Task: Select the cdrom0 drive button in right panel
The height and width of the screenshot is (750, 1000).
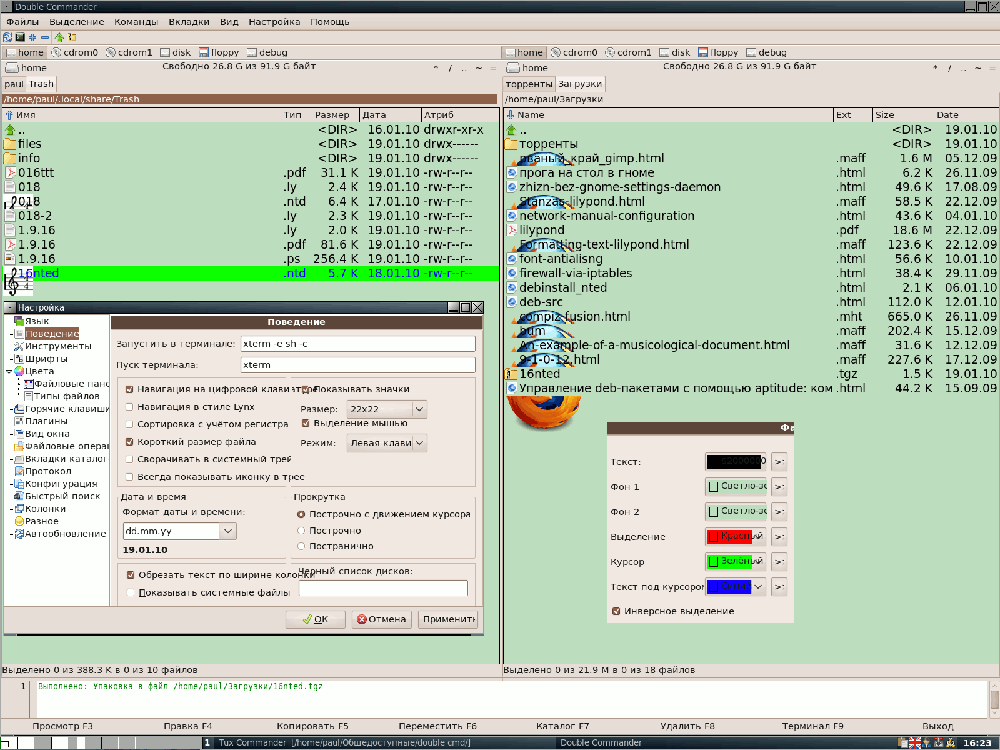Action: click(x=574, y=52)
